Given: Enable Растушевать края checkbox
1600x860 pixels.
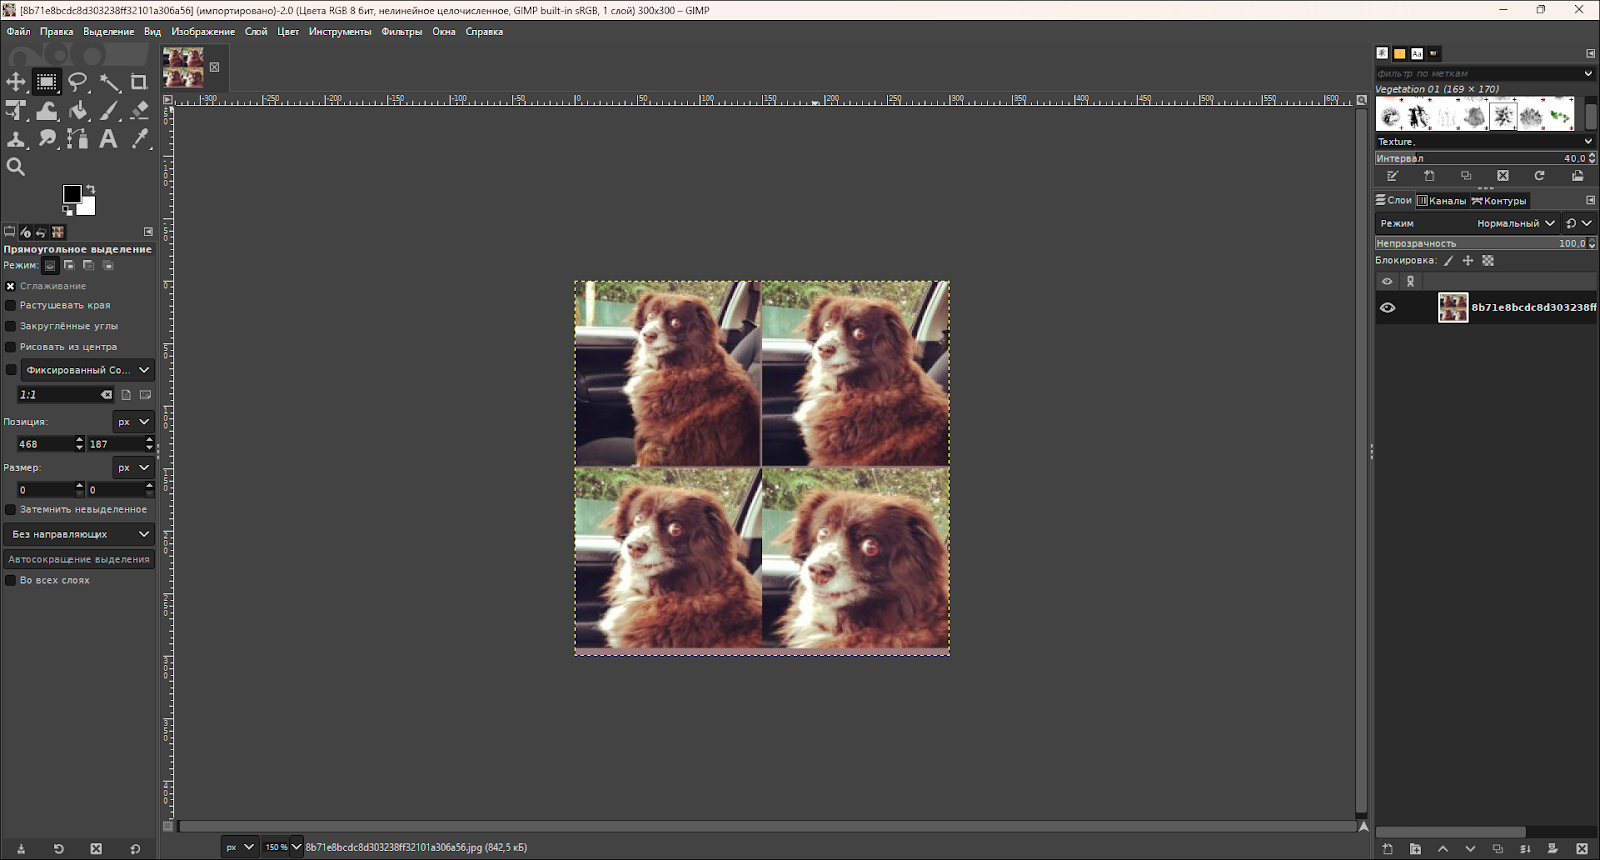Looking at the screenshot, I should (x=11, y=306).
